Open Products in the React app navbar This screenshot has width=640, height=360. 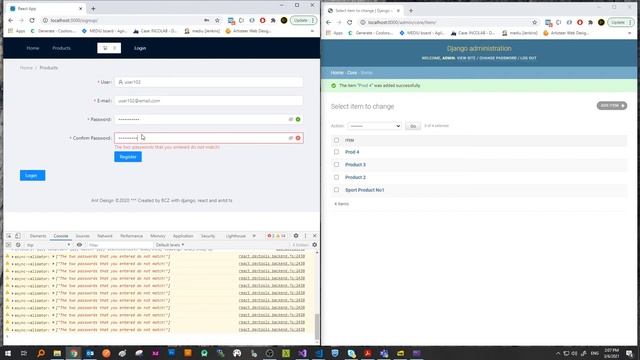click(61, 48)
